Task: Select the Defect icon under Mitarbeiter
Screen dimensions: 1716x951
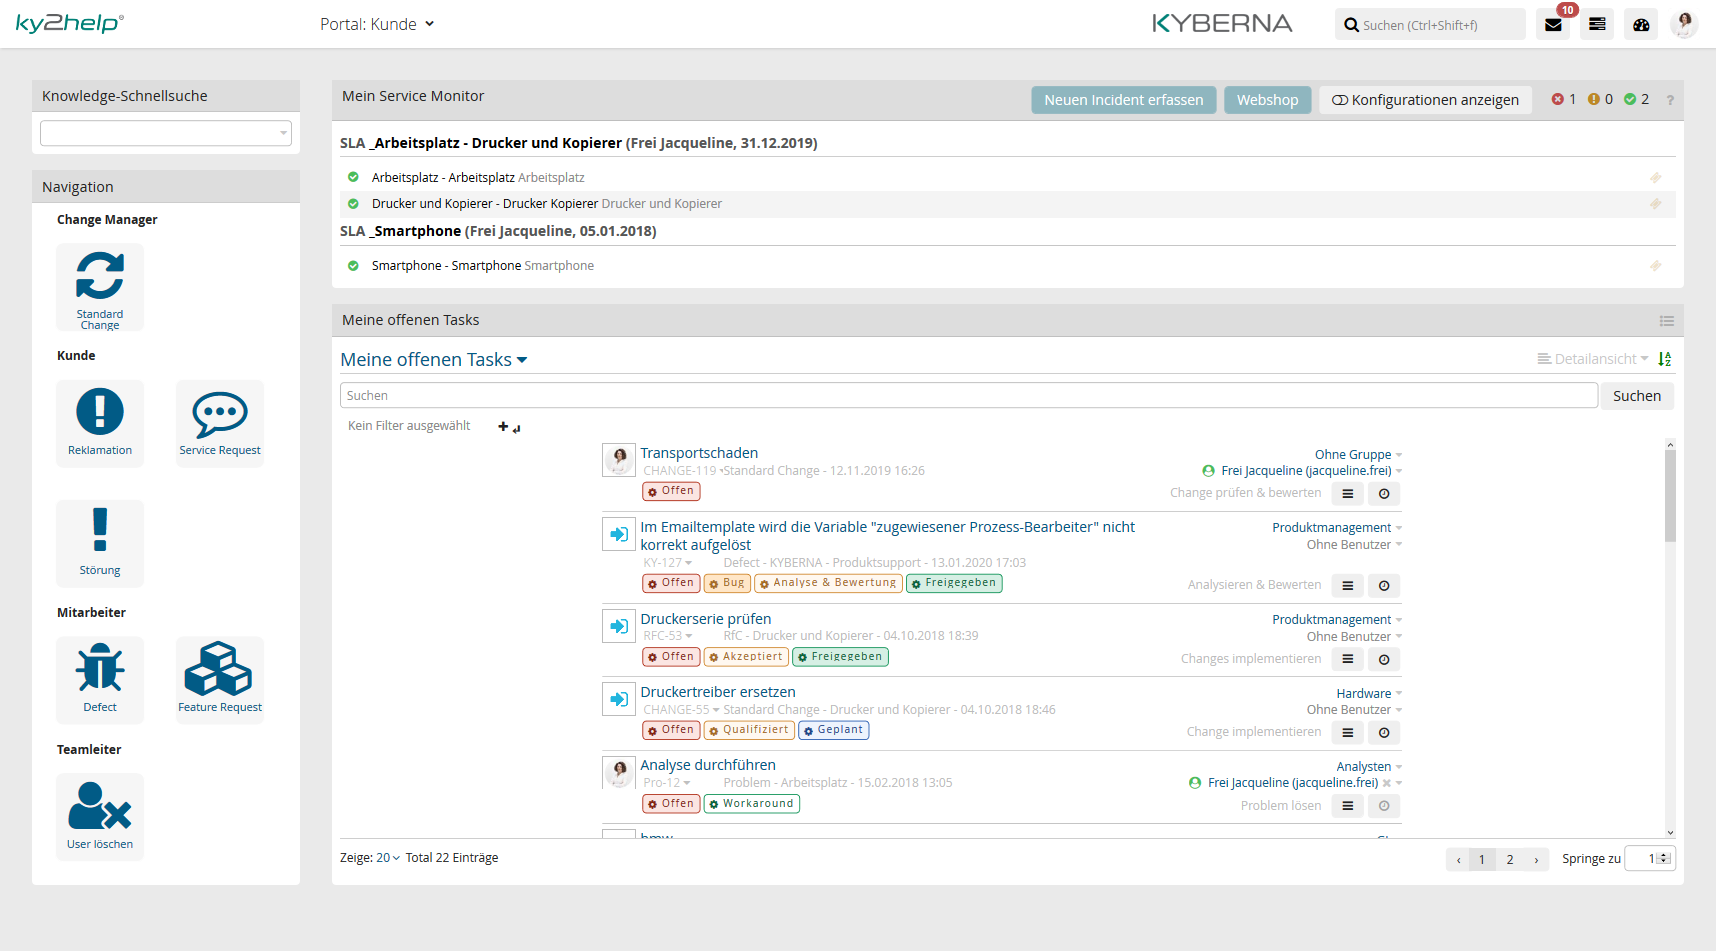Action: coord(100,679)
